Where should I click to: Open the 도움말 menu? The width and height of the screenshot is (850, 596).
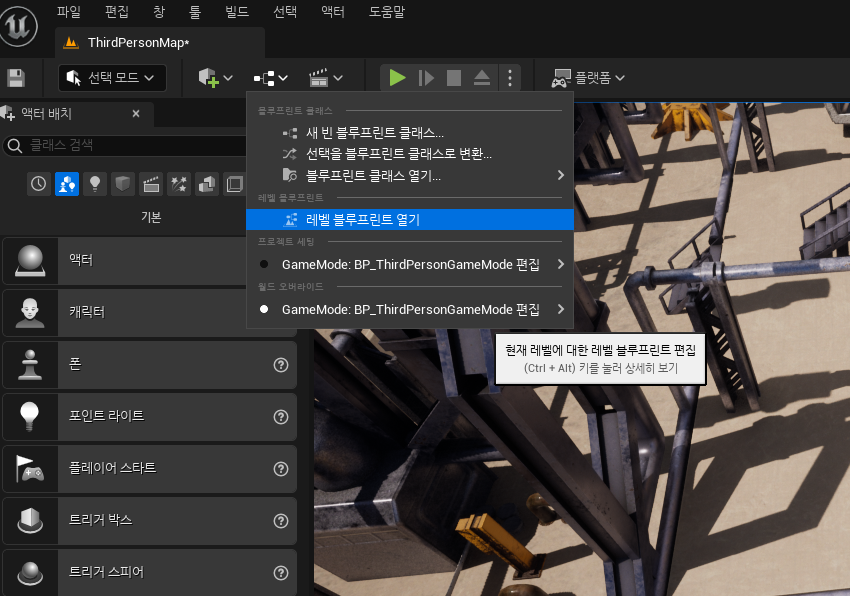(x=387, y=11)
